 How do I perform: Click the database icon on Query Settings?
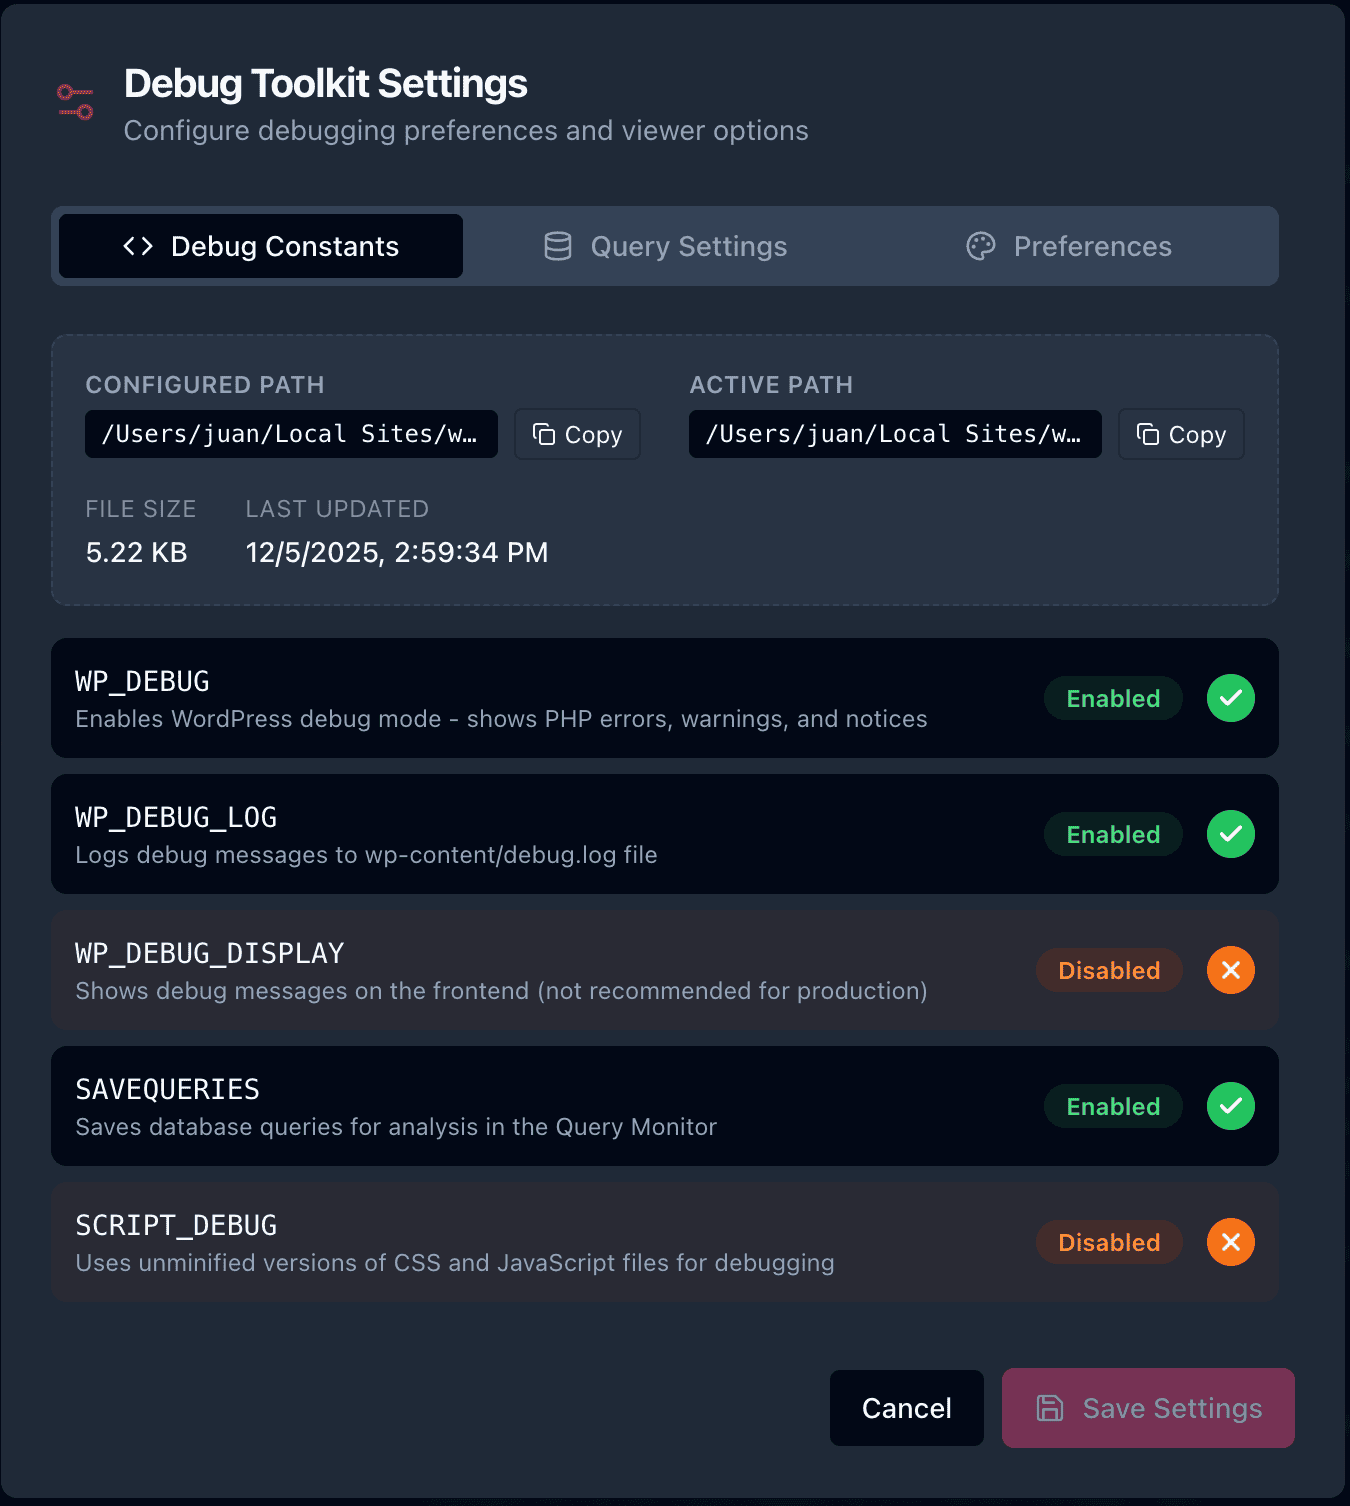pos(558,246)
